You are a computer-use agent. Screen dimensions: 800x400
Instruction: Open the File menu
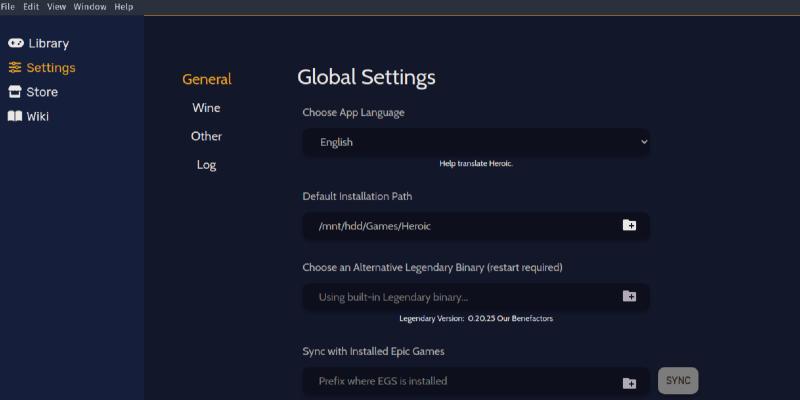[x=8, y=7]
